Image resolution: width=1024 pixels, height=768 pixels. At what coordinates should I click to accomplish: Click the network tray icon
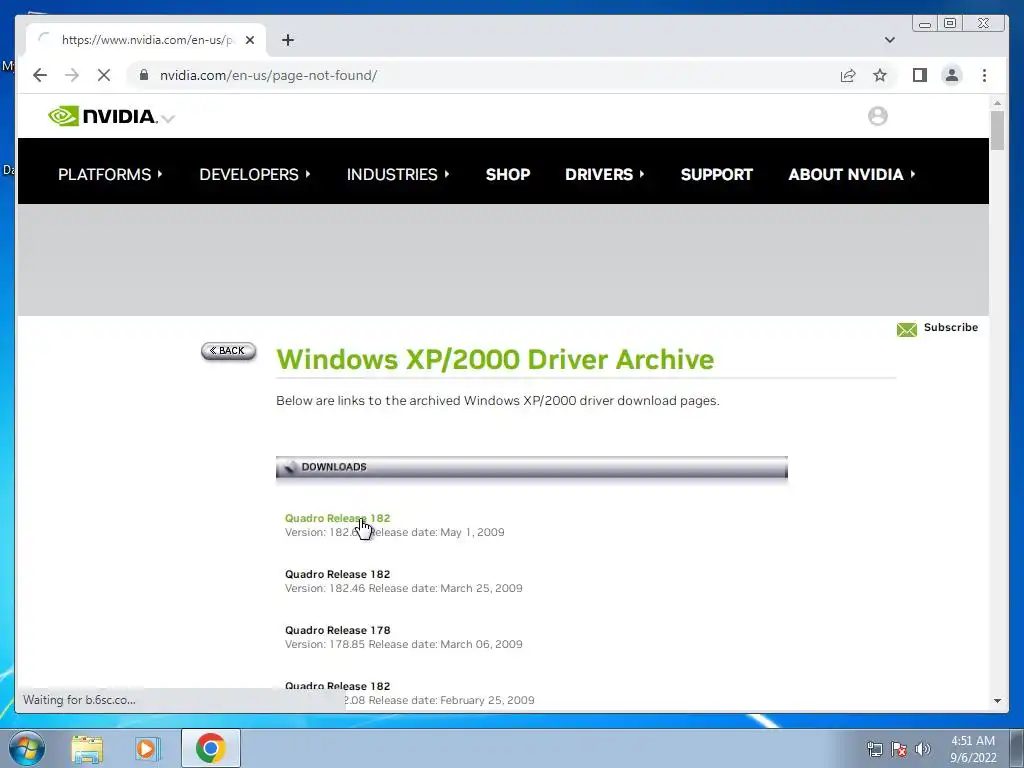(x=874, y=749)
